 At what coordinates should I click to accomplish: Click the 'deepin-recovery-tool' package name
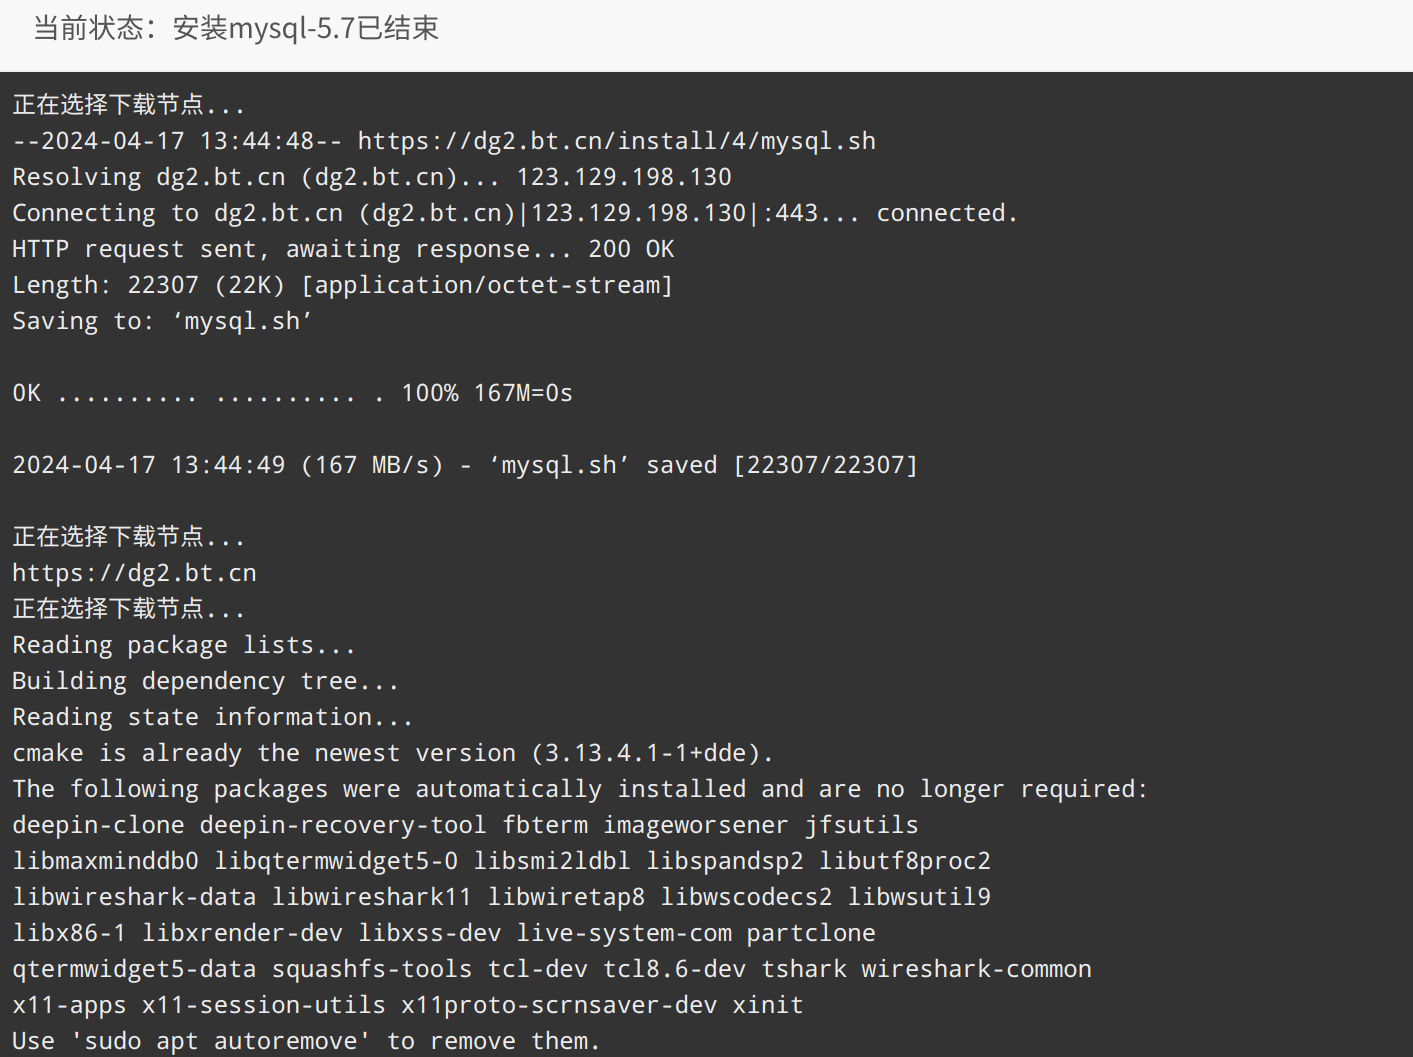click(343, 825)
